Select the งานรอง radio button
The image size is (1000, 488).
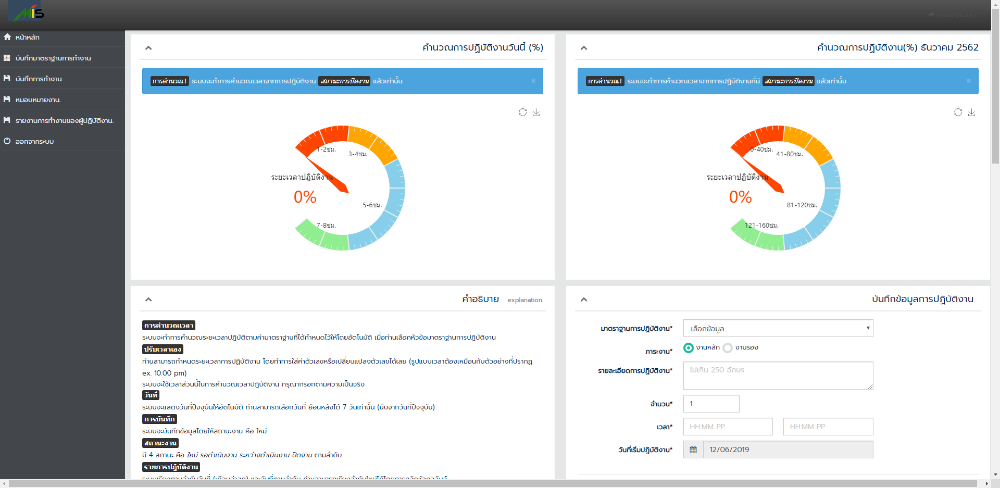point(728,348)
